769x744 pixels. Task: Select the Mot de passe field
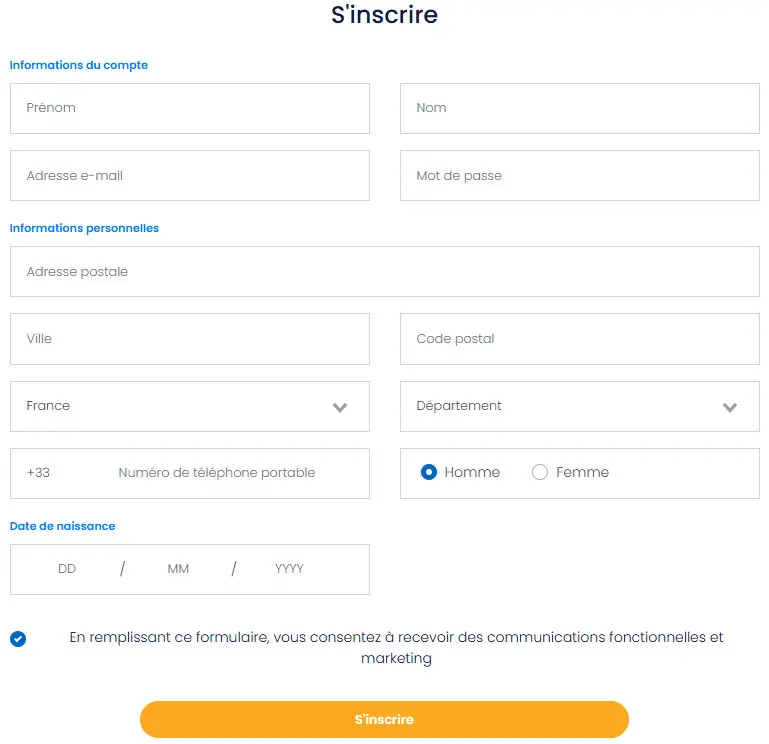(x=580, y=176)
